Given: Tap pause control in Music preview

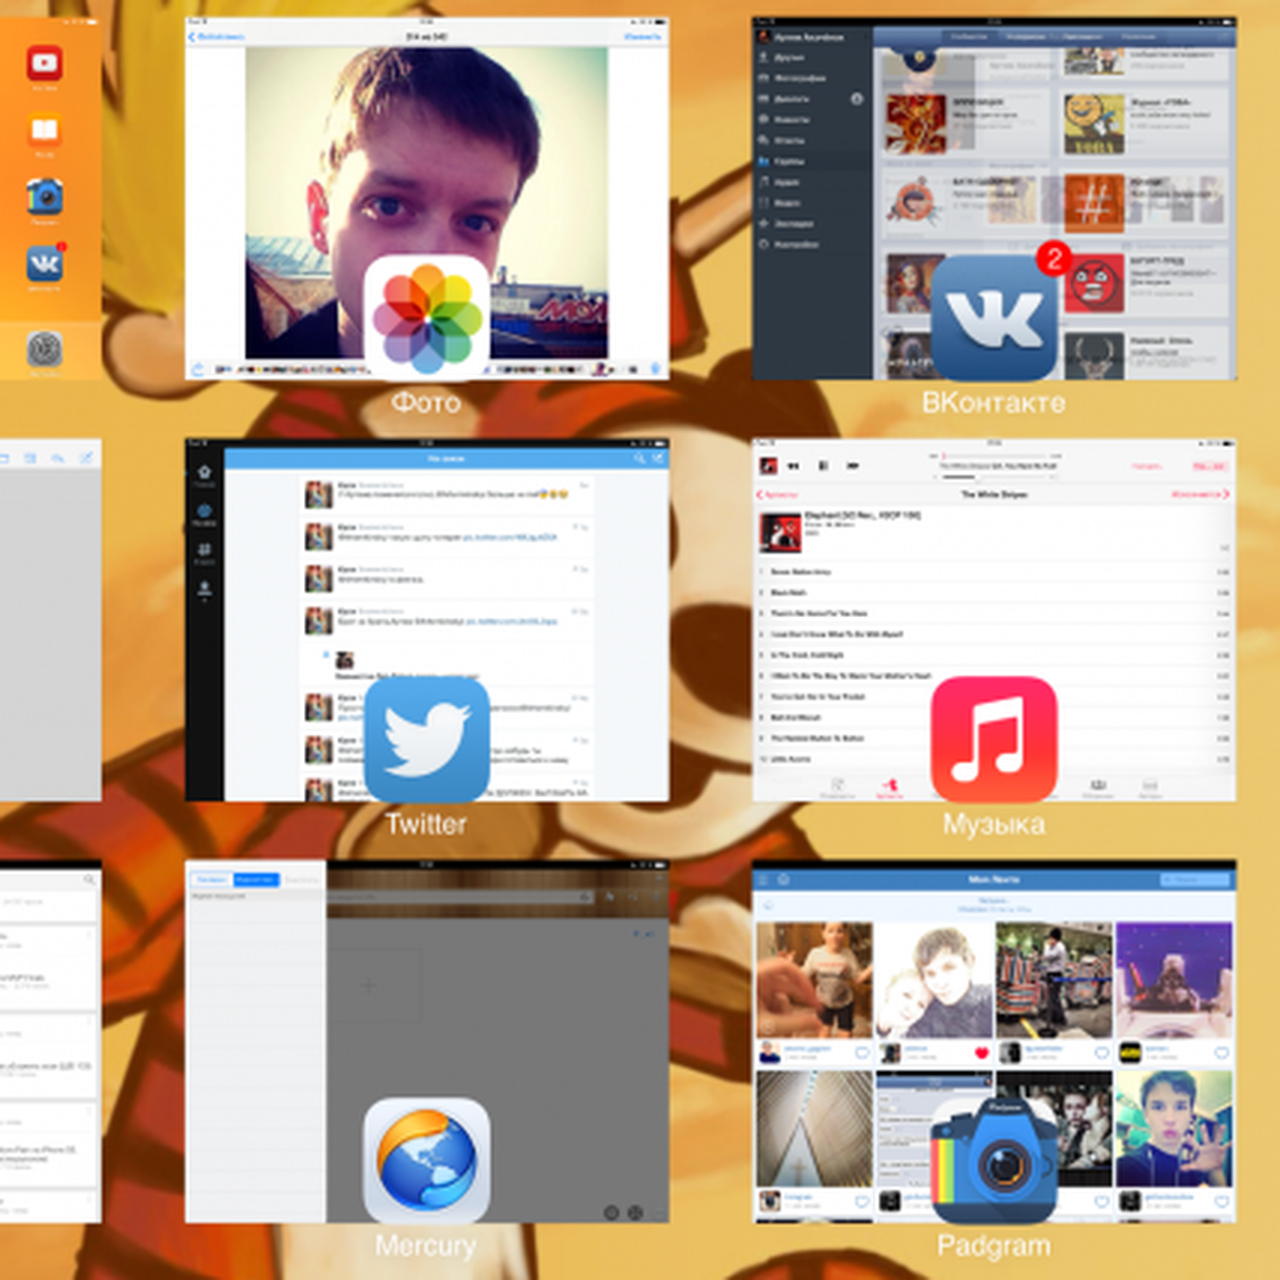Looking at the screenshot, I should pyautogui.click(x=823, y=466).
